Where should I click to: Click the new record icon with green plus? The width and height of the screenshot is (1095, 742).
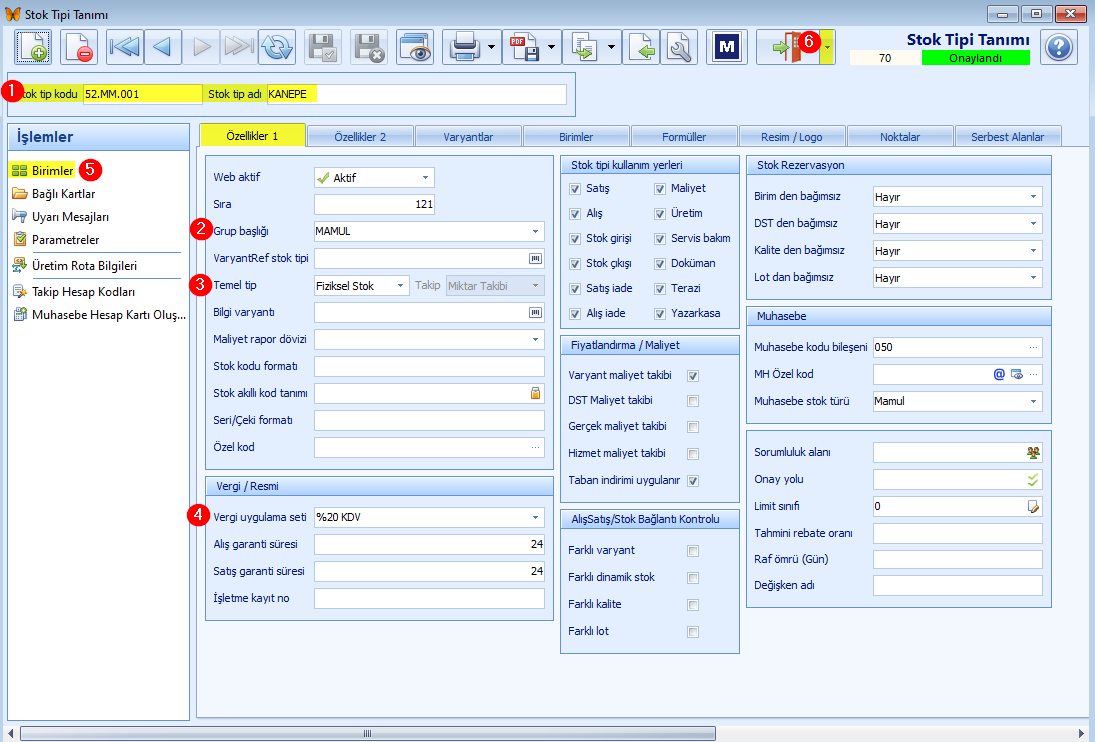click(33, 47)
